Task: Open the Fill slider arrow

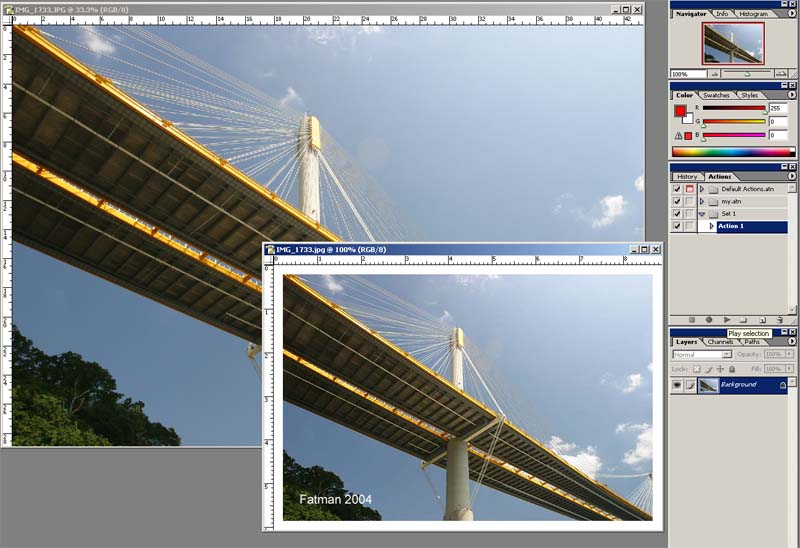Action: pyautogui.click(x=789, y=368)
